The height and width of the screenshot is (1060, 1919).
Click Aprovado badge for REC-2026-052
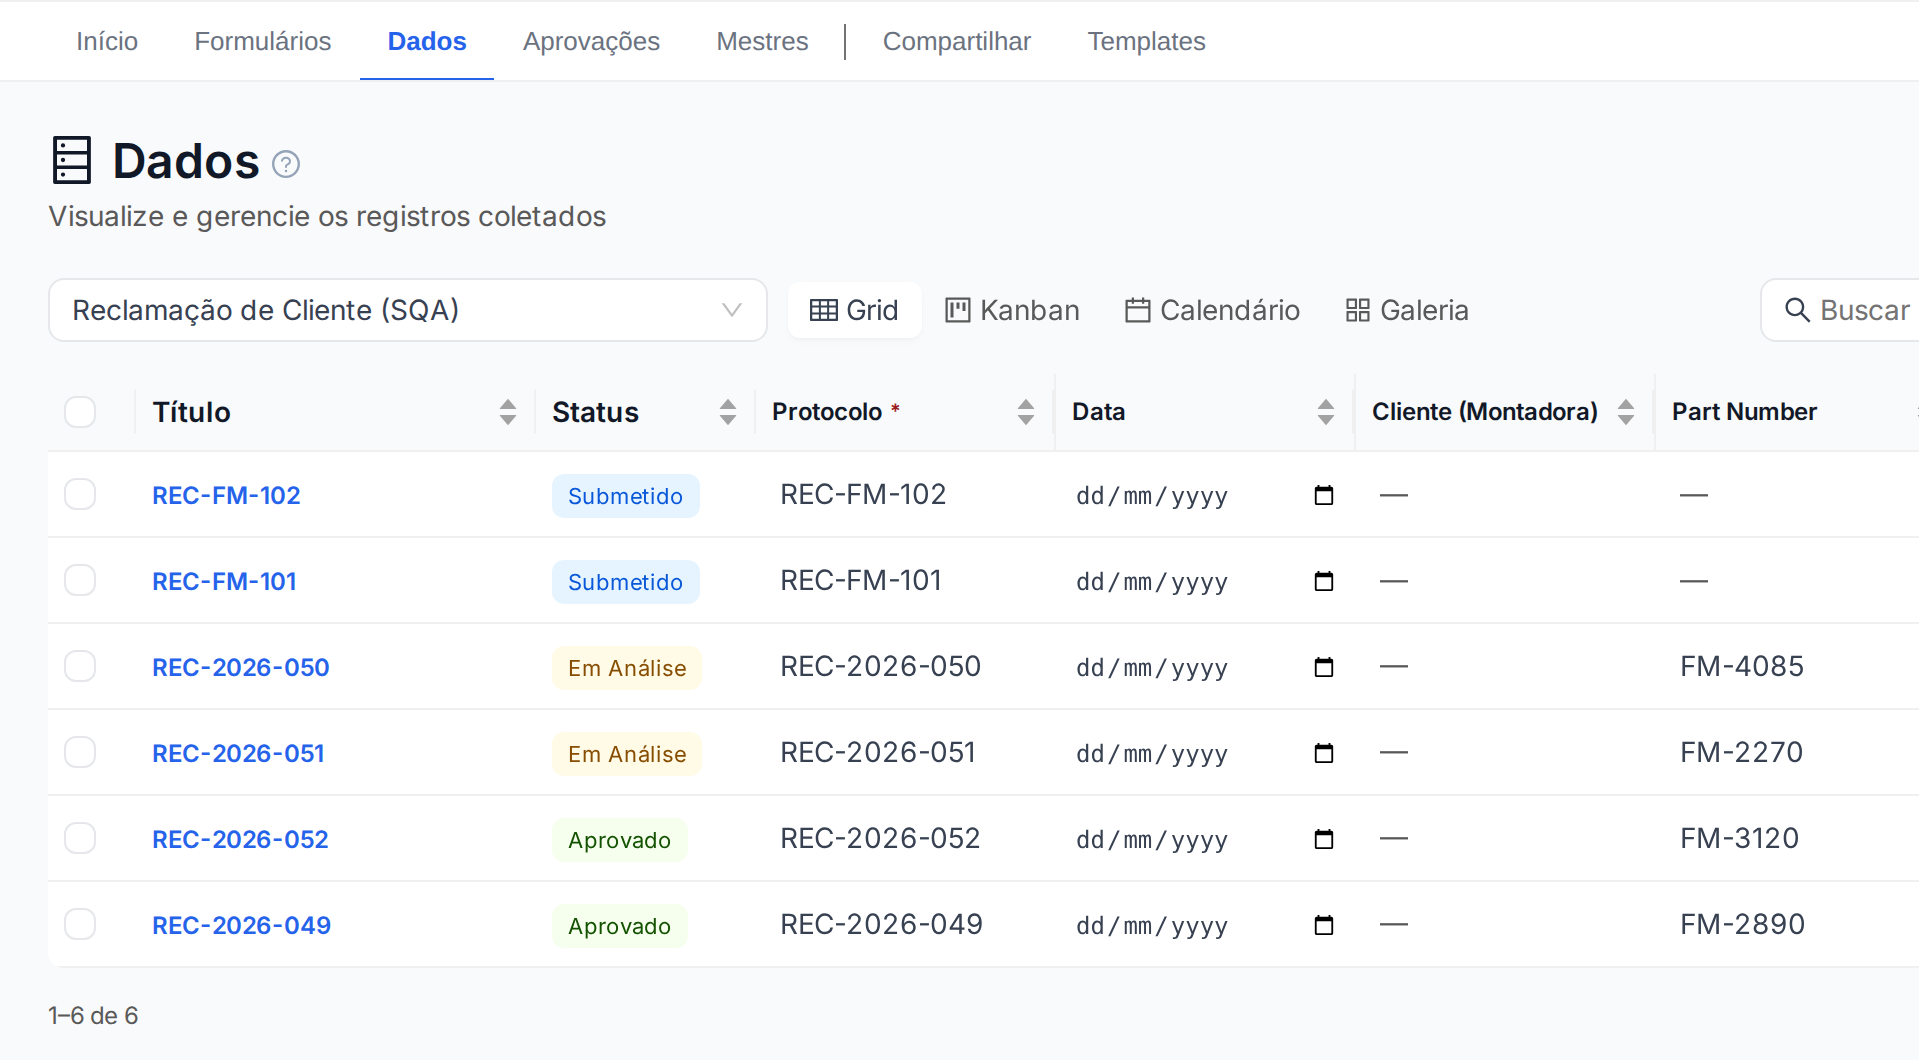[x=620, y=840]
